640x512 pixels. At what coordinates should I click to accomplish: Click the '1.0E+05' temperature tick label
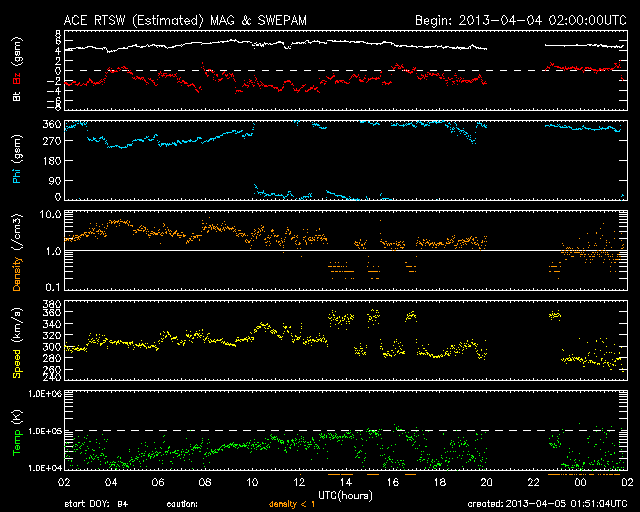click(x=45, y=431)
